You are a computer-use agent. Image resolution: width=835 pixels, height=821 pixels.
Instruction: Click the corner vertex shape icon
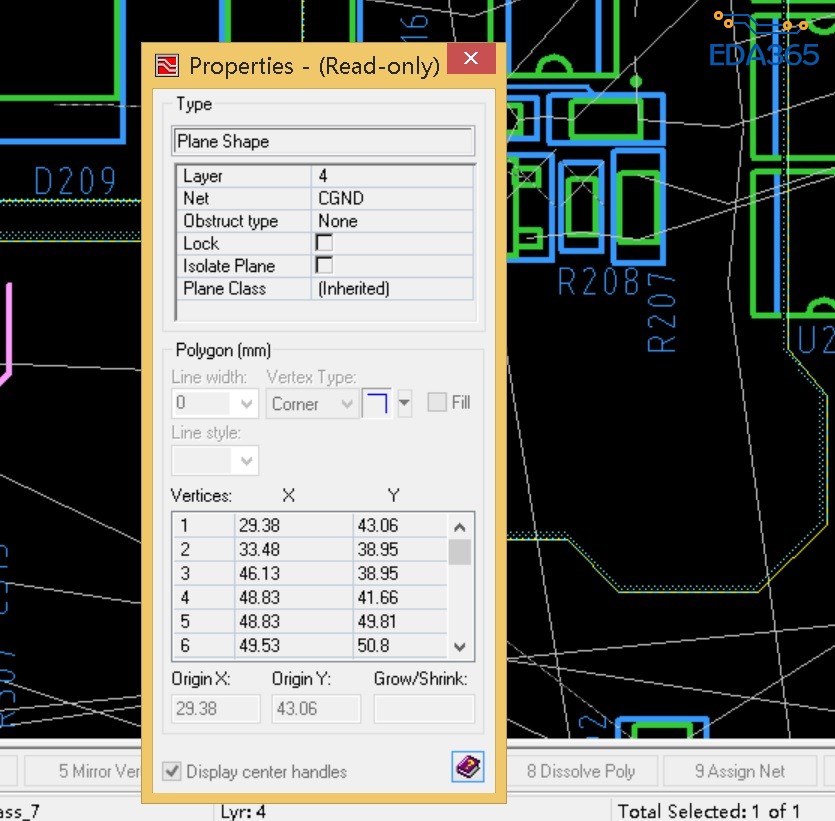tap(376, 404)
